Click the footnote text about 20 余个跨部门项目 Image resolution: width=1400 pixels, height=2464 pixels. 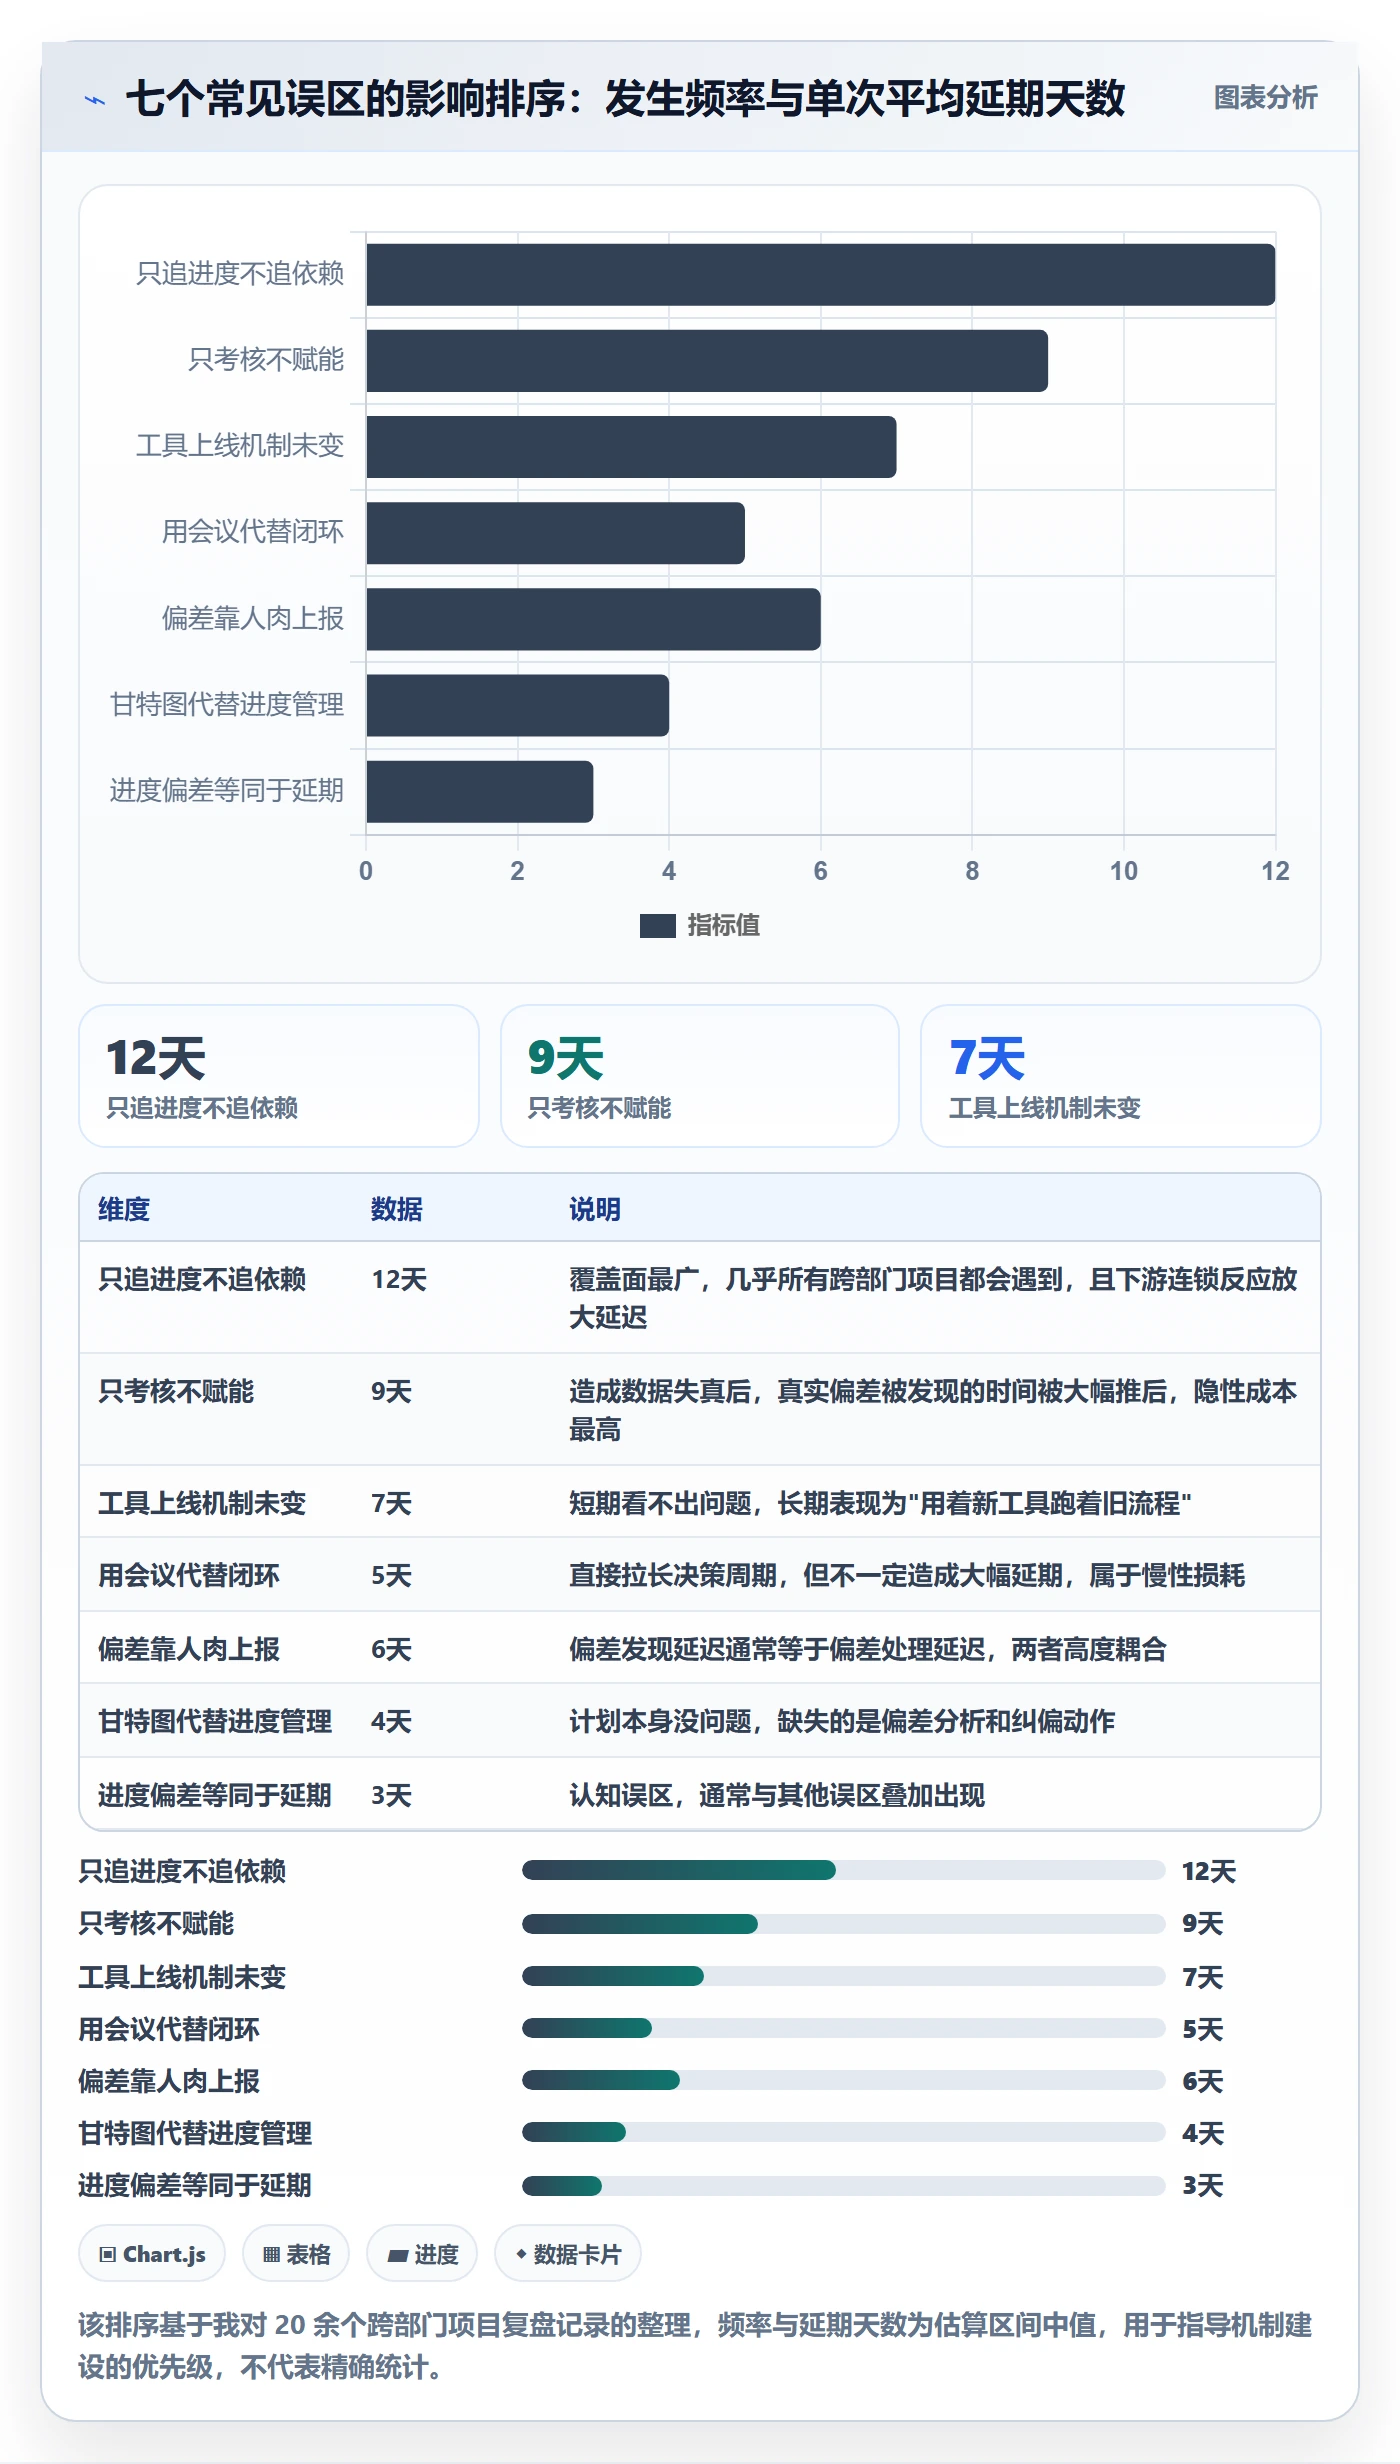coord(695,2346)
